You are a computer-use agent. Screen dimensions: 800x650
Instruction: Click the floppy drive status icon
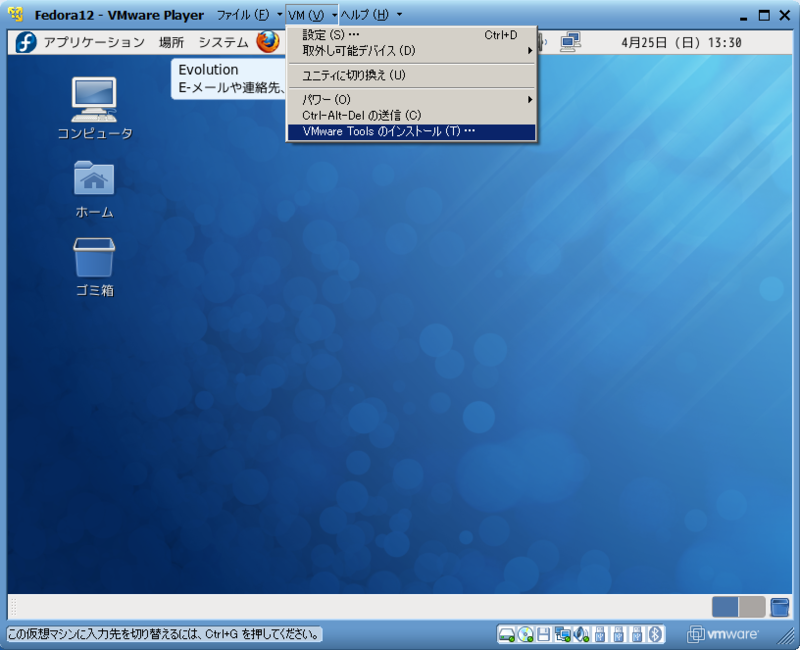[543, 634]
